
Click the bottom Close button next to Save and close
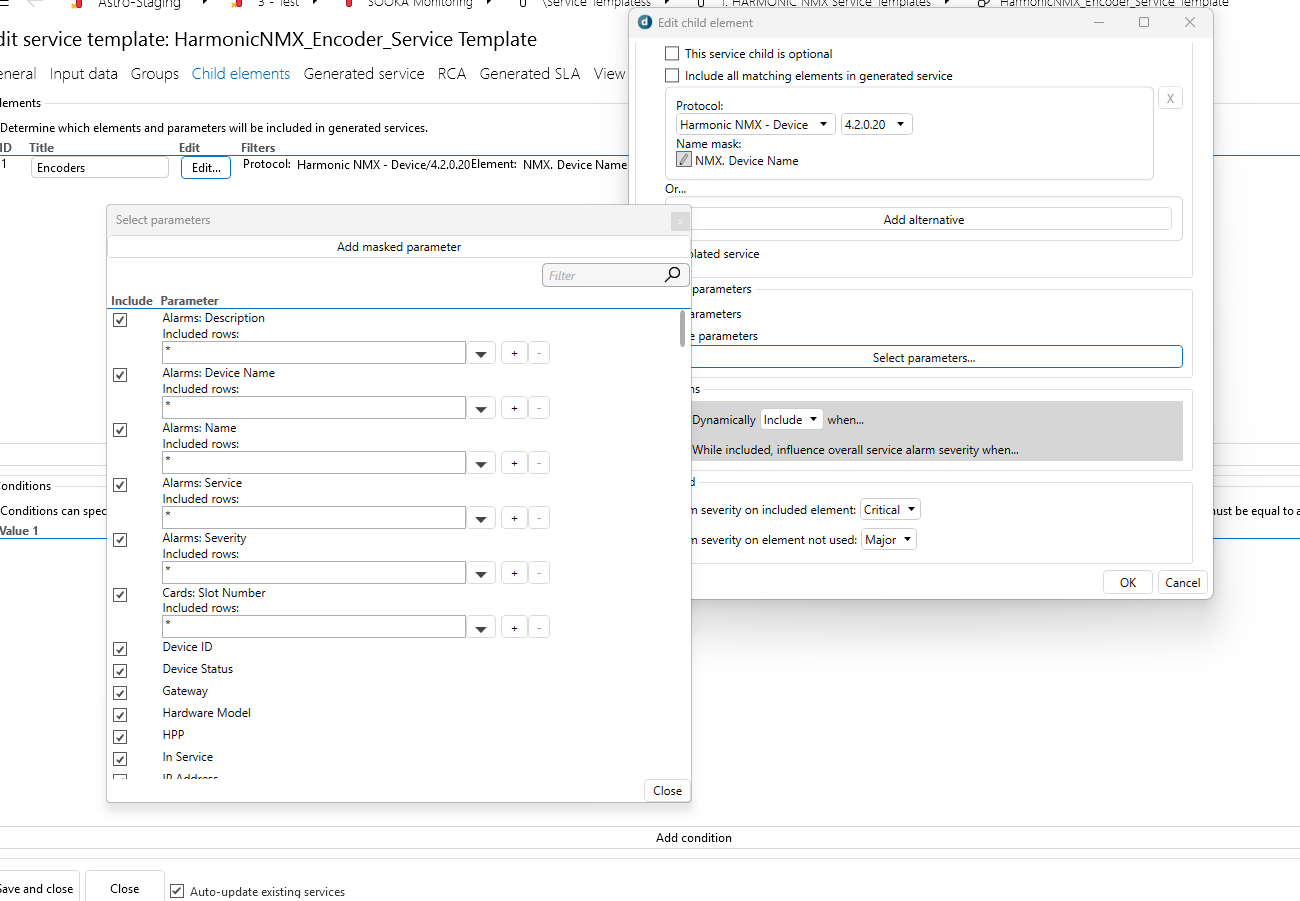tap(125, 888)
